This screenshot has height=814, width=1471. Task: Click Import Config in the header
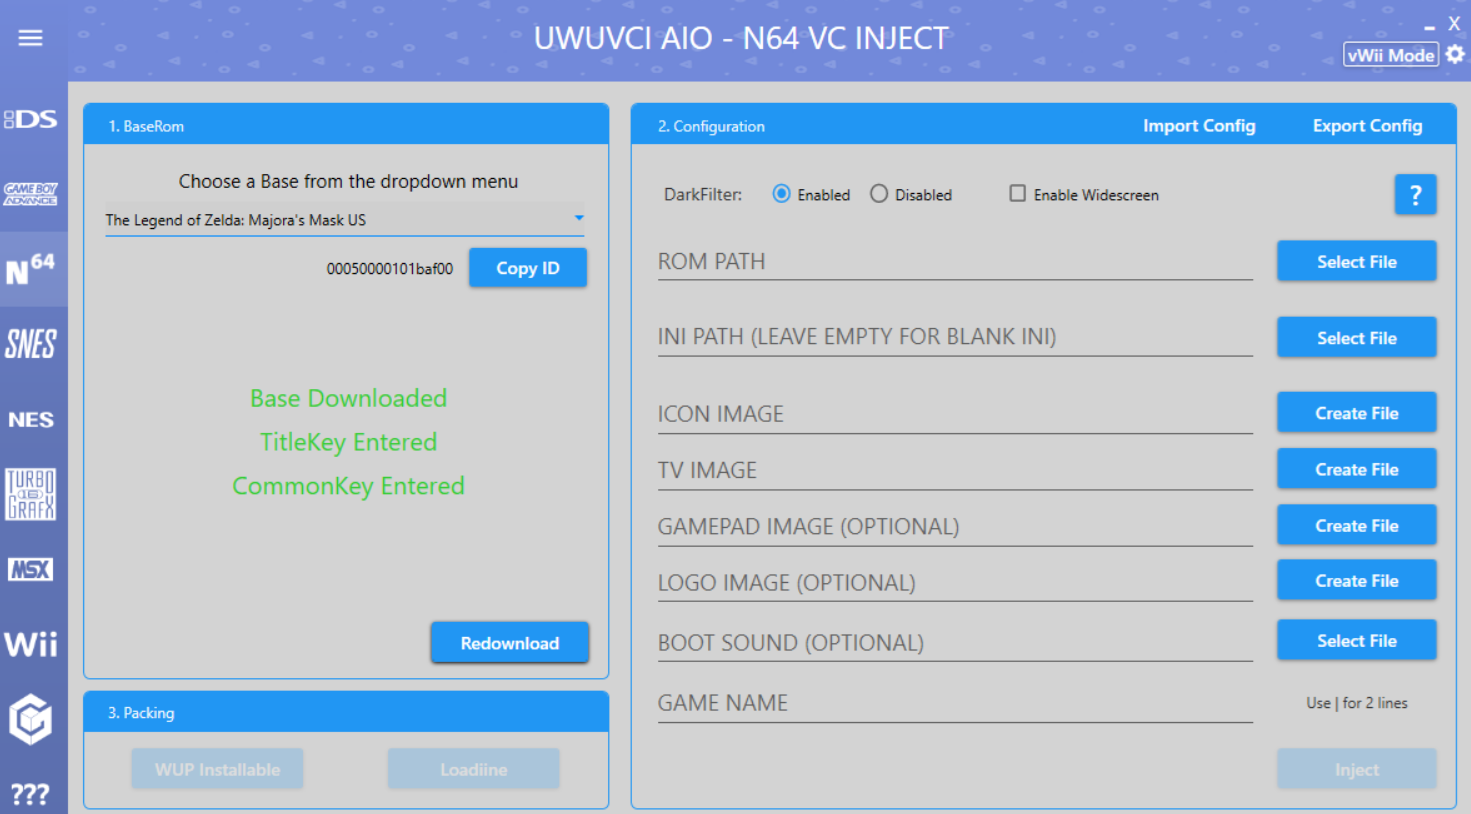pos(1199,126)
